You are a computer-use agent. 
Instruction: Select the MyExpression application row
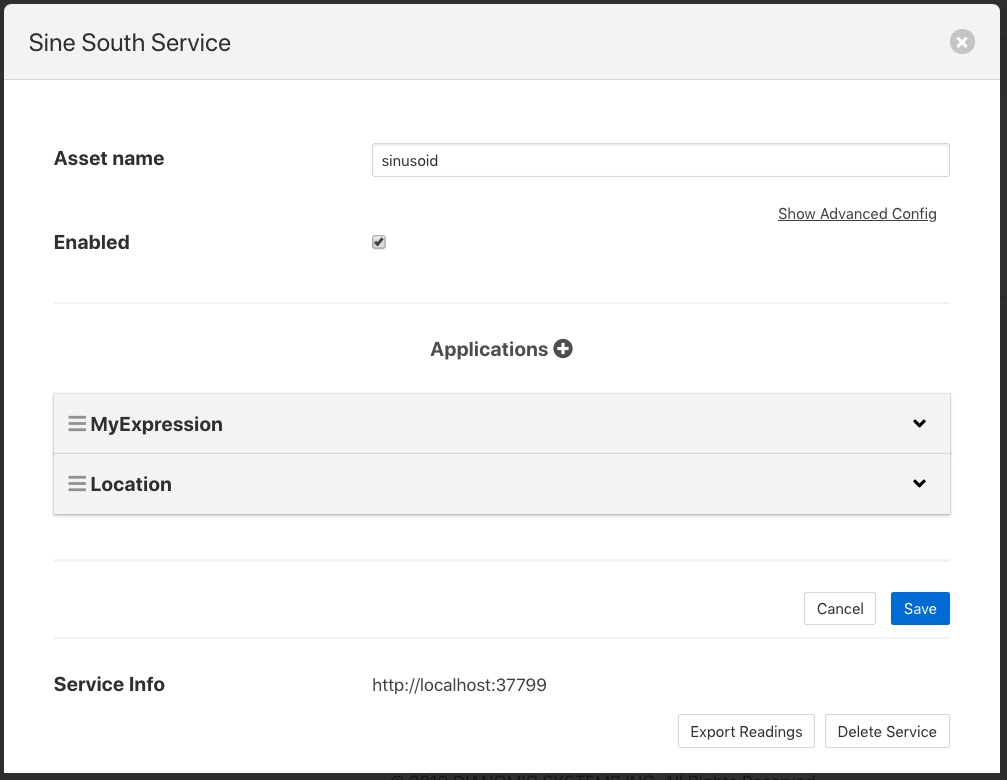coord(500,423)
